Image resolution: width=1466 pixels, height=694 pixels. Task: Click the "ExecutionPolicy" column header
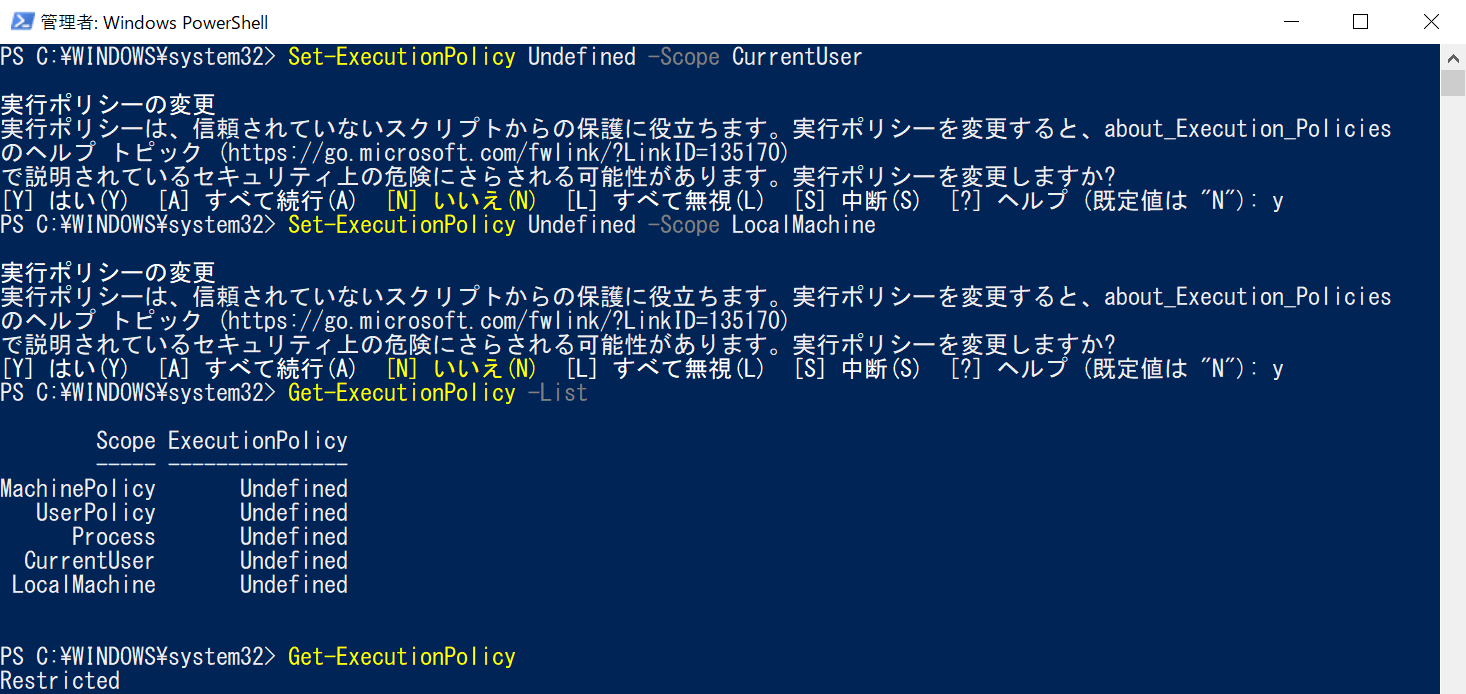click(257, 441)
